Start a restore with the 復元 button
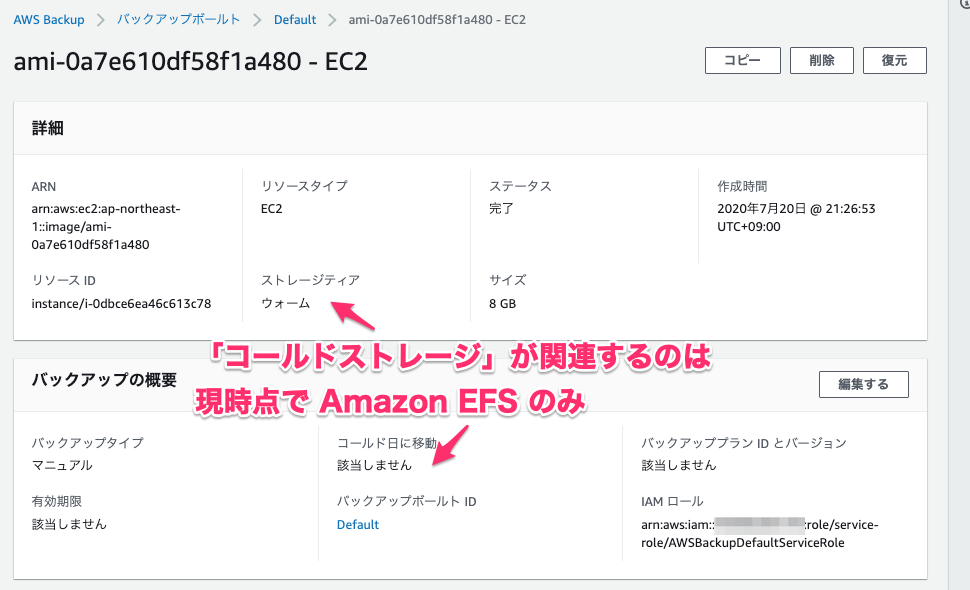This screenshot has height=590, width=970. point(894,60)
